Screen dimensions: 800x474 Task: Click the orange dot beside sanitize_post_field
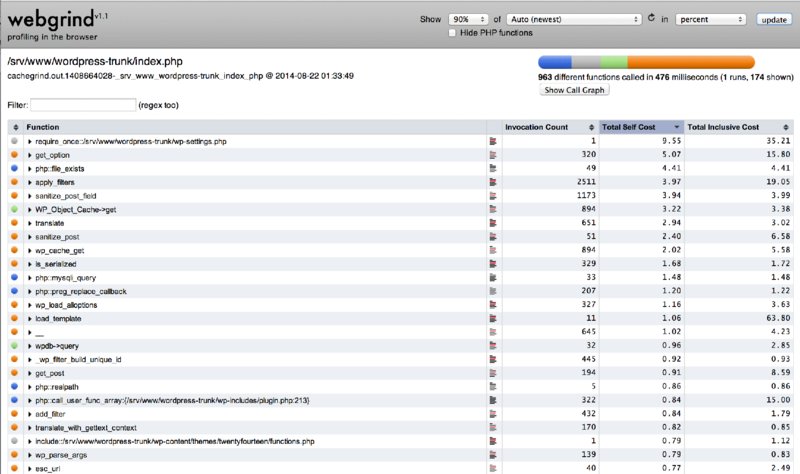(14, 196)
